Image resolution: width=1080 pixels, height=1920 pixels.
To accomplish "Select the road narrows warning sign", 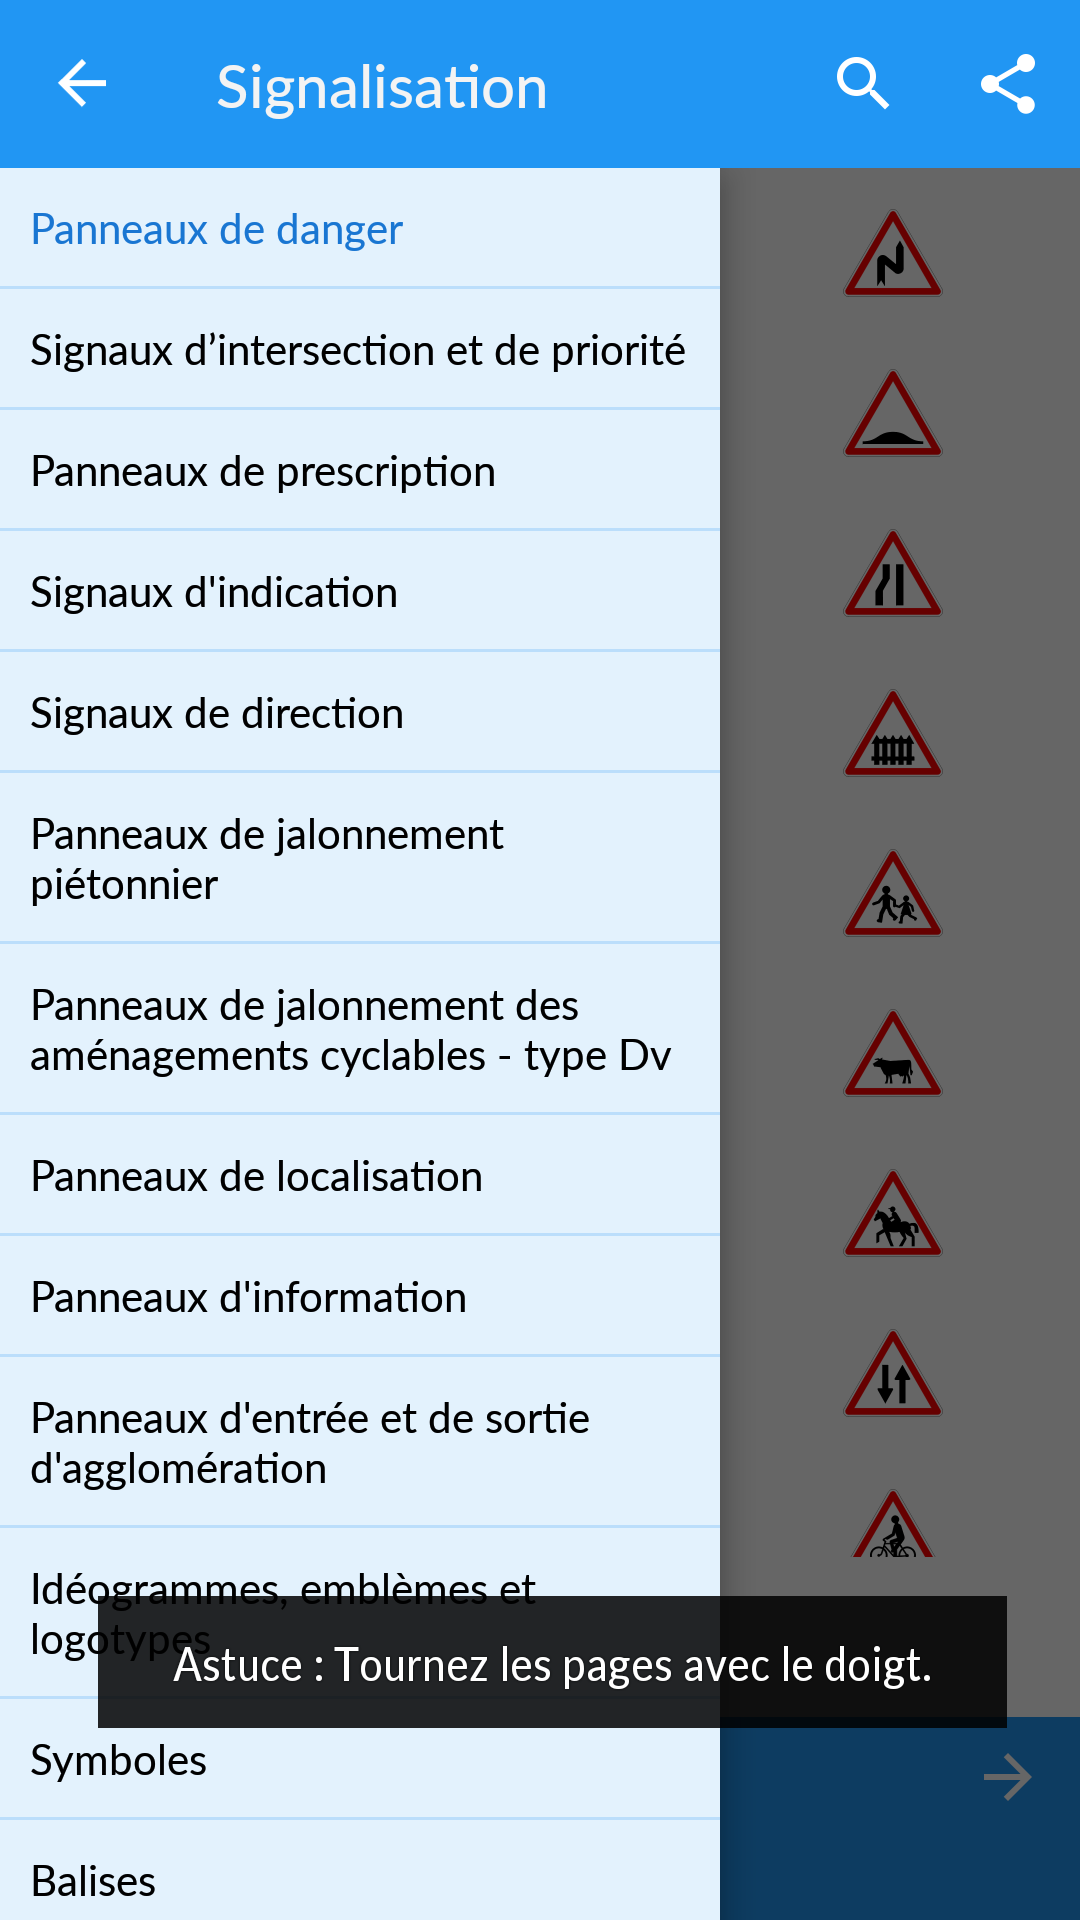I will tap(893, 574).
